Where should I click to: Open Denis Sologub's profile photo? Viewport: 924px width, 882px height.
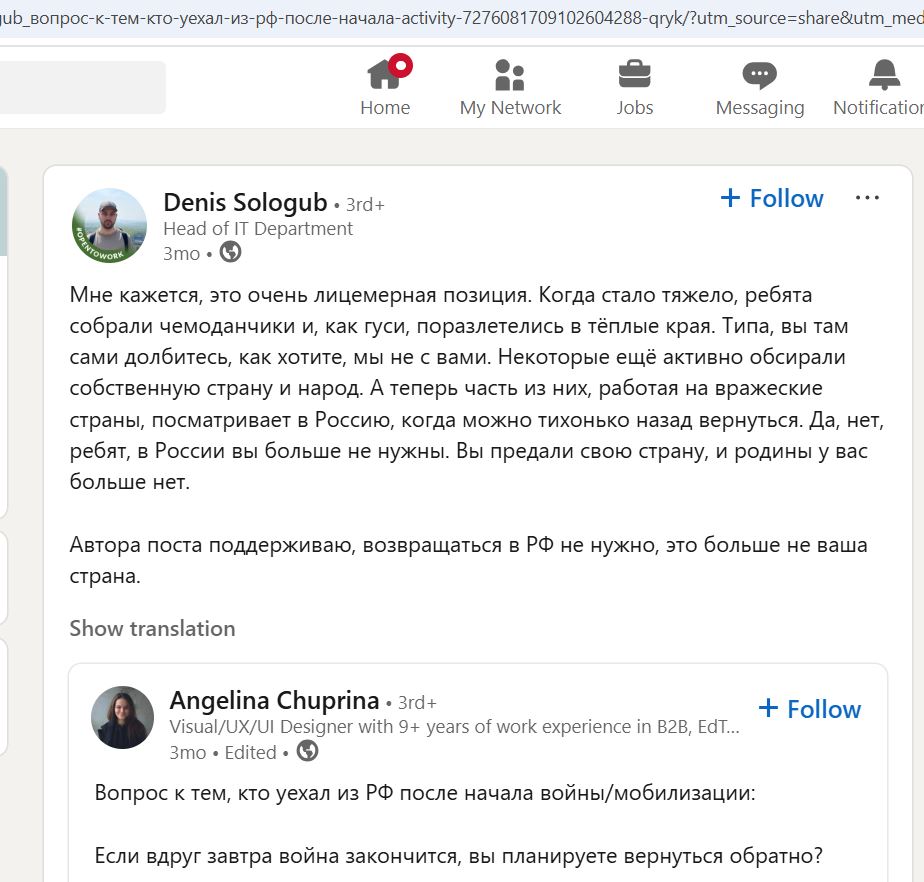coord(110,226)
